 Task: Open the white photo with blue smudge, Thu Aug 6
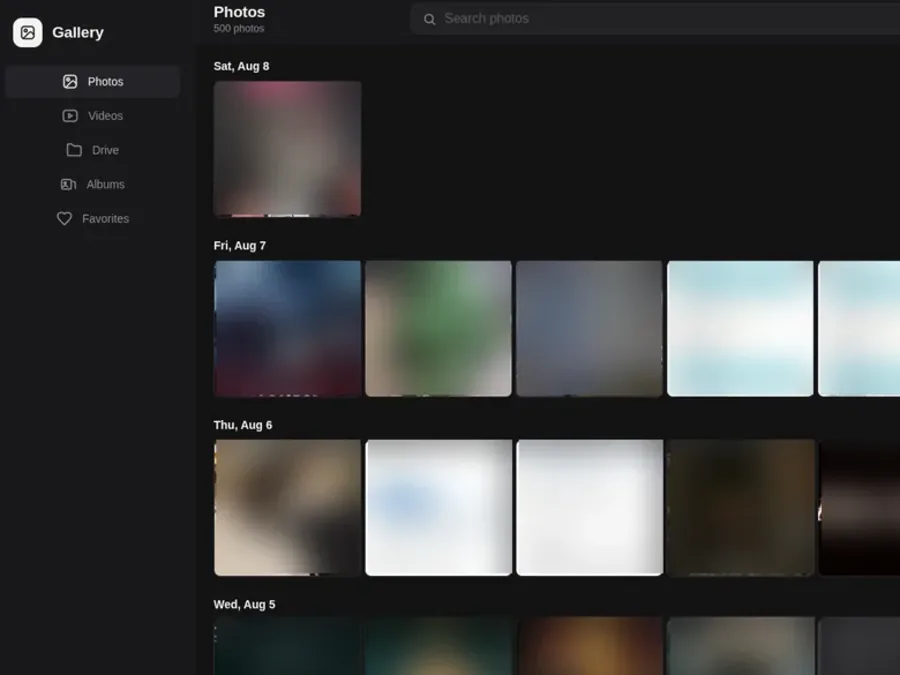tap(439, 507)
